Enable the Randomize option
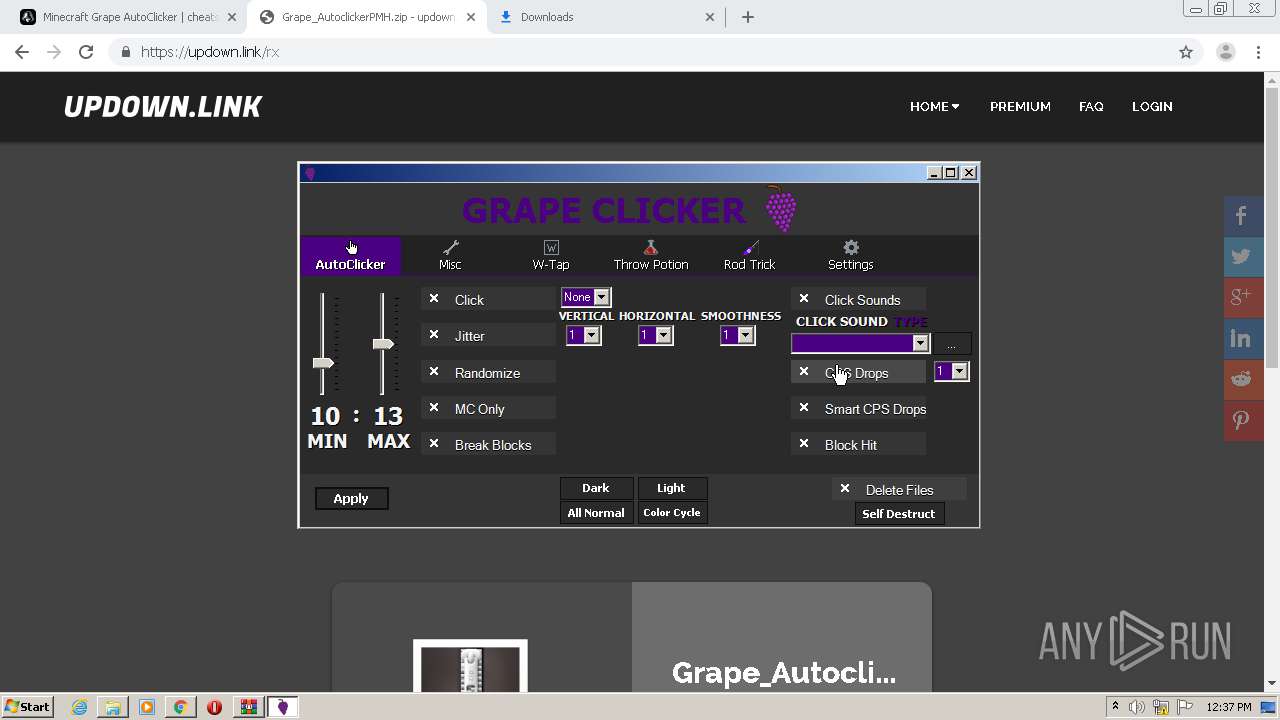 (x=434, y=372)
